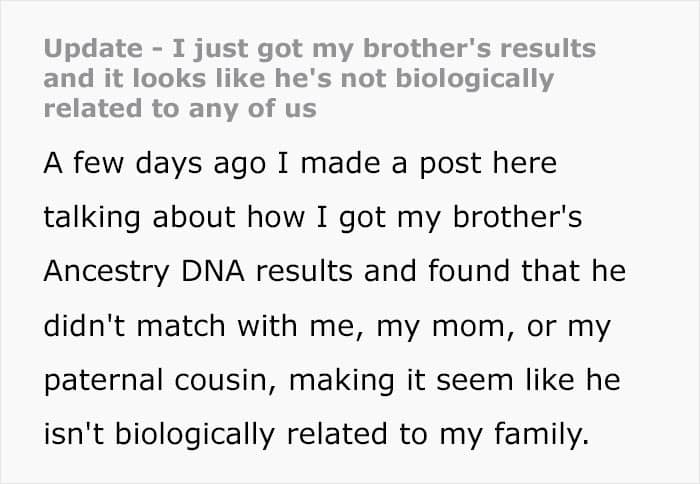The image size is (700, 484).
Task: Click "talking about how" in the second line
Action: [x=174, y=217]
